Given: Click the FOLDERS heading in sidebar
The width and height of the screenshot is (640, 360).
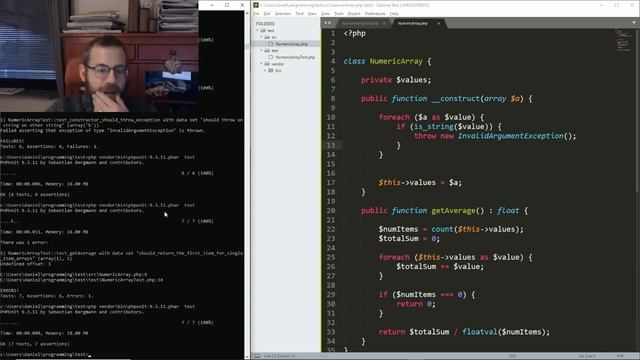Looking at the screenshot, I should click(265, 24).
